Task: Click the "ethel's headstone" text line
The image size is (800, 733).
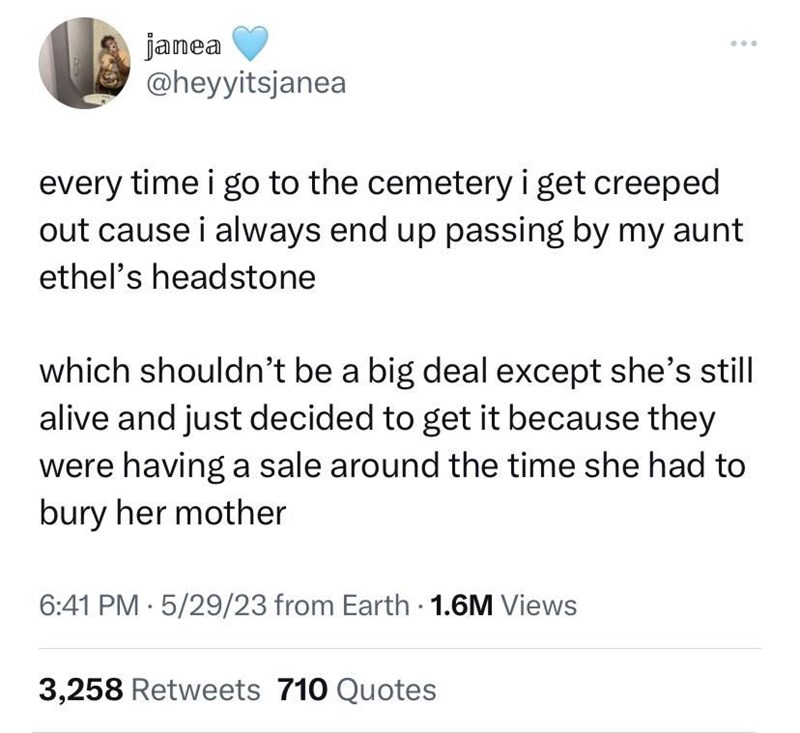Action: click(x=177, y=276)
